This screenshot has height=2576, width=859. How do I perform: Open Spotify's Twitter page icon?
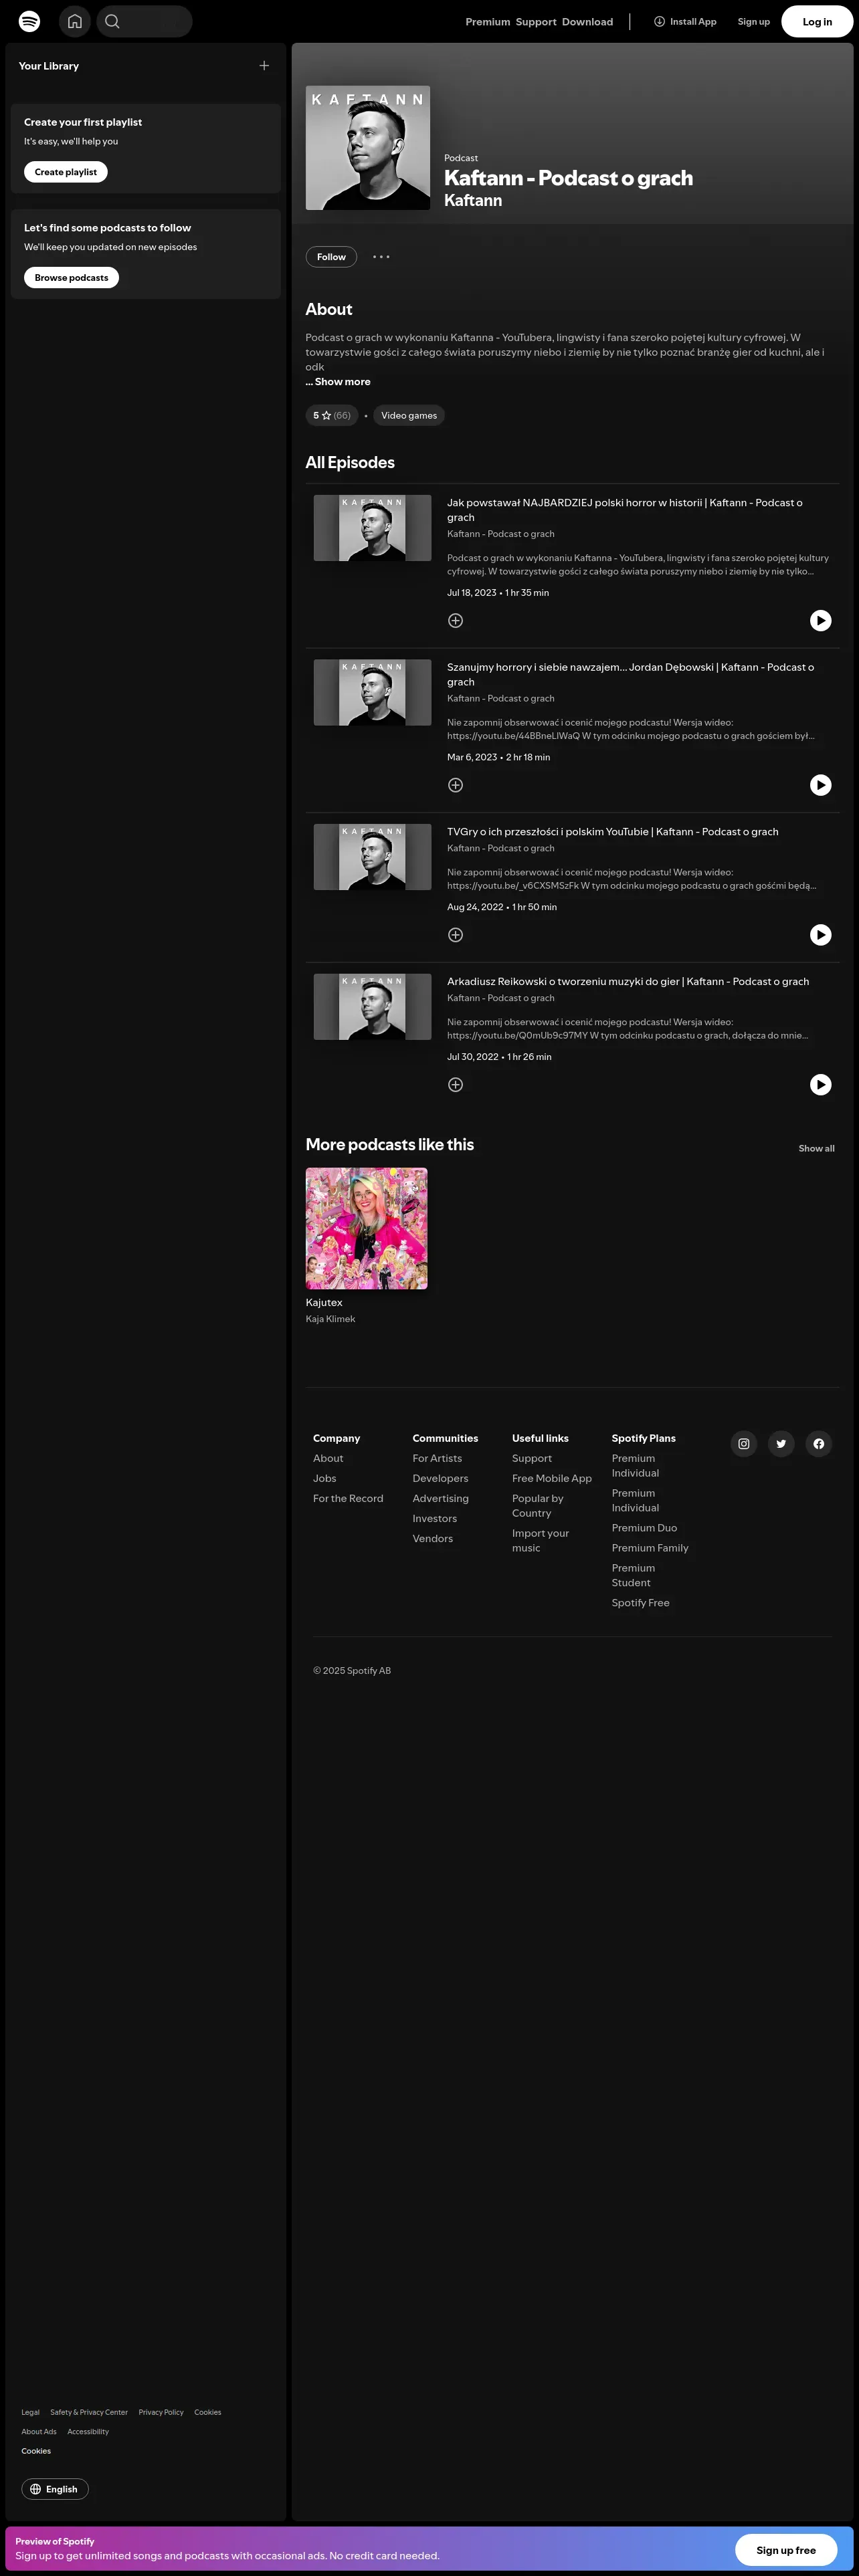click(x=781, y=1444)
